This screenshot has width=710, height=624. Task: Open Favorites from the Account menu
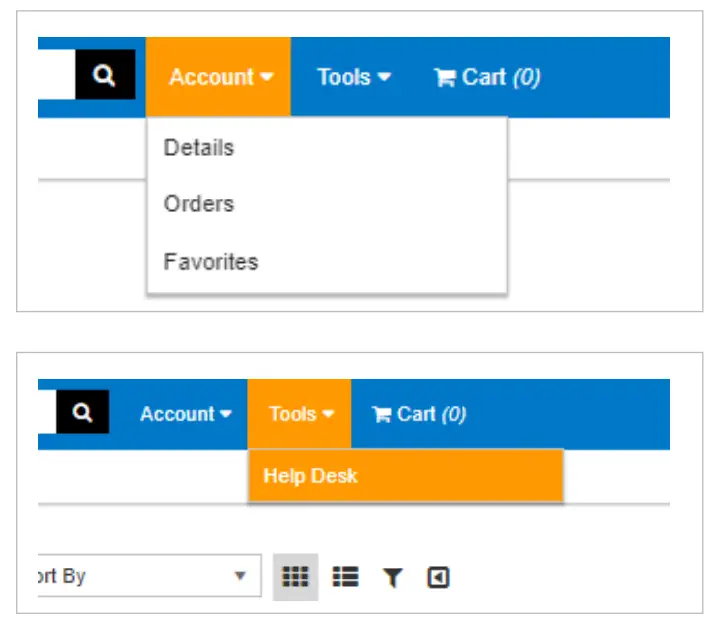click(211, 262)
